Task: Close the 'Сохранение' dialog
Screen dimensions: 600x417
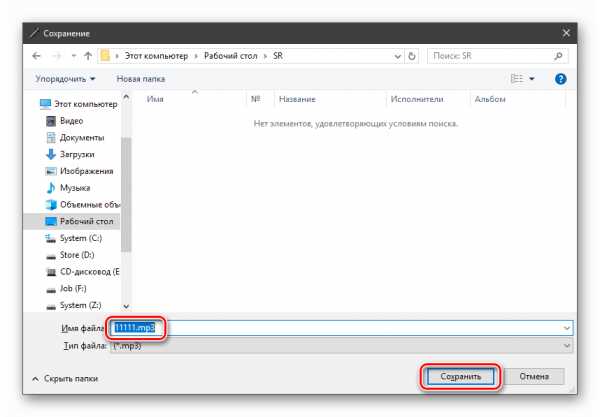Action: point(566,33)
